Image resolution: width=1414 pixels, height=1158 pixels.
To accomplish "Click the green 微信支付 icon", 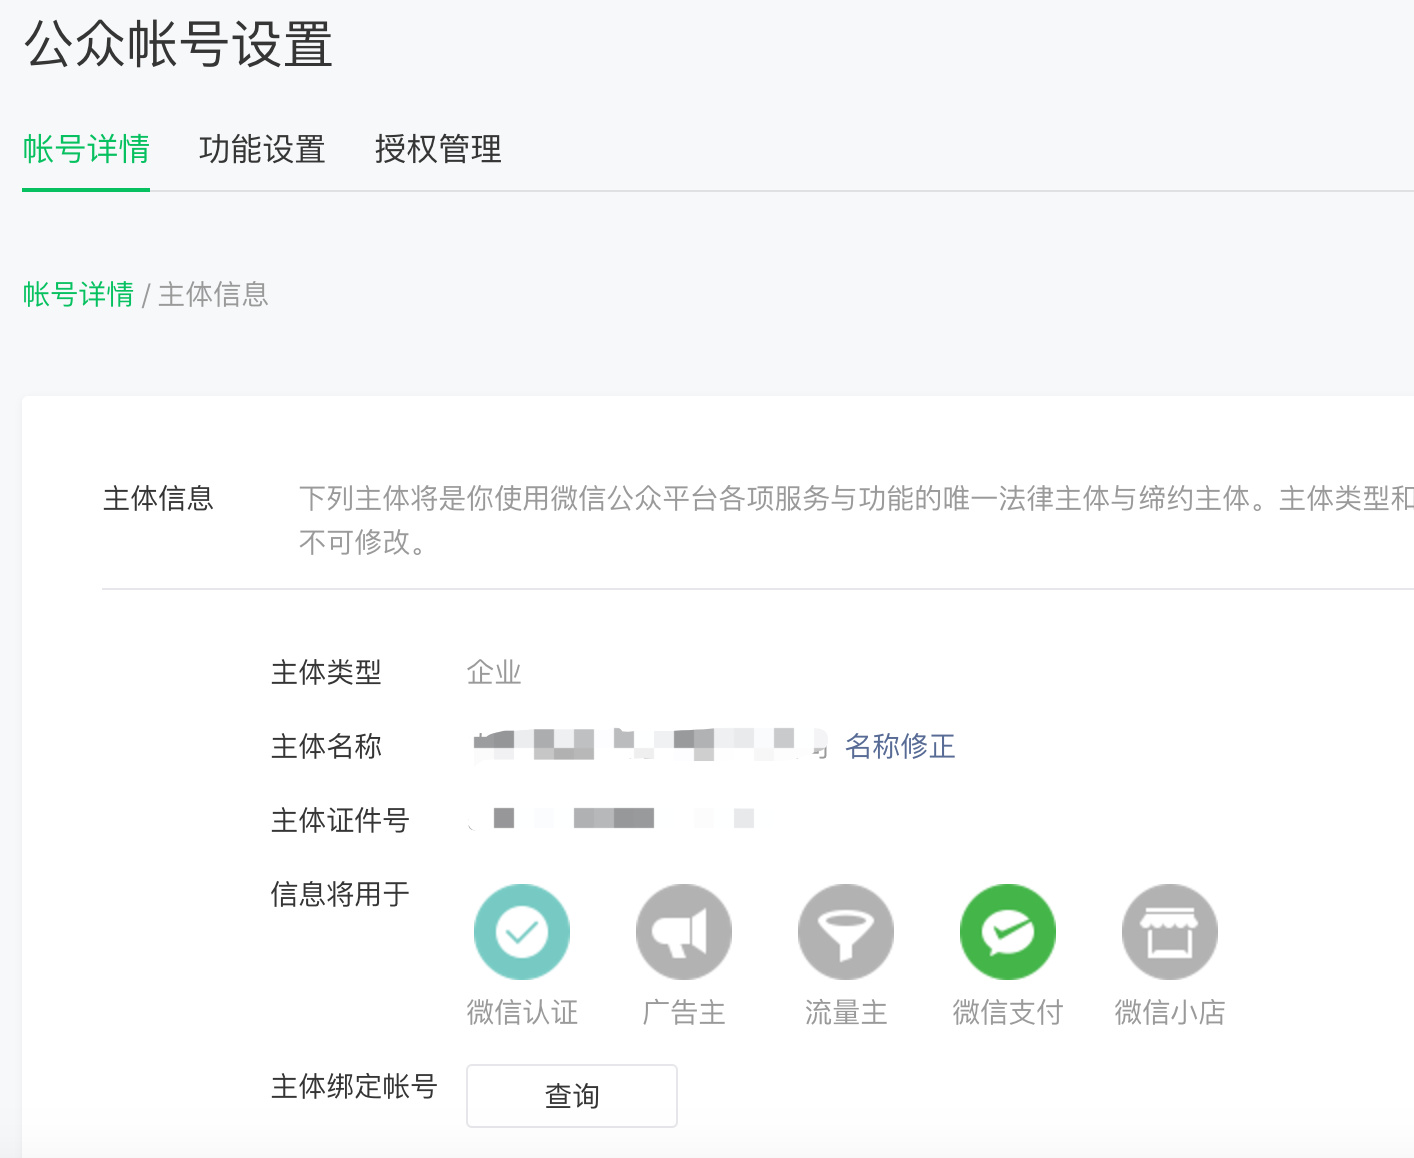I will coord(1008,932).
